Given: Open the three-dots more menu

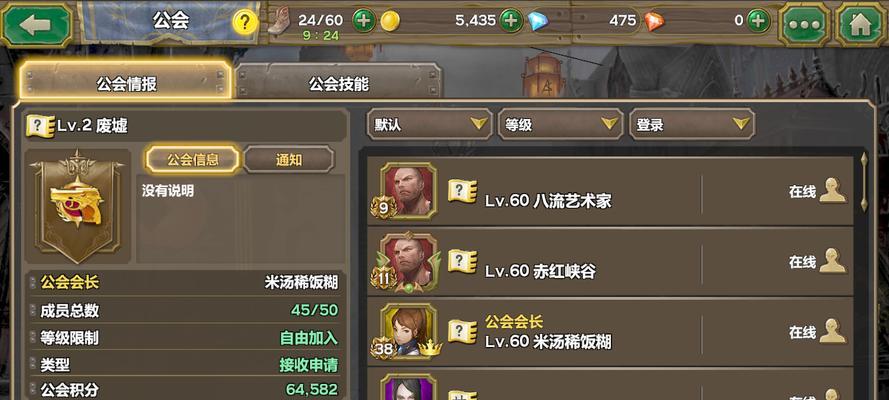Looking at the screenshot, I should [805, 24].
